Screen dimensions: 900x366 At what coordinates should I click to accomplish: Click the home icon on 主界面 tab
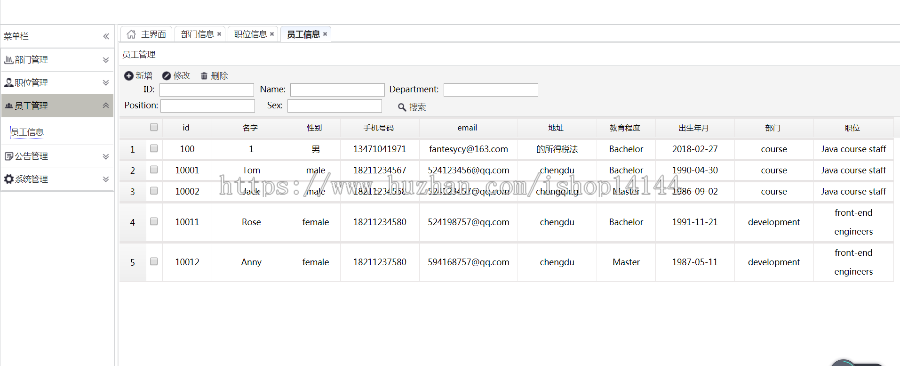tap(131, 34)
